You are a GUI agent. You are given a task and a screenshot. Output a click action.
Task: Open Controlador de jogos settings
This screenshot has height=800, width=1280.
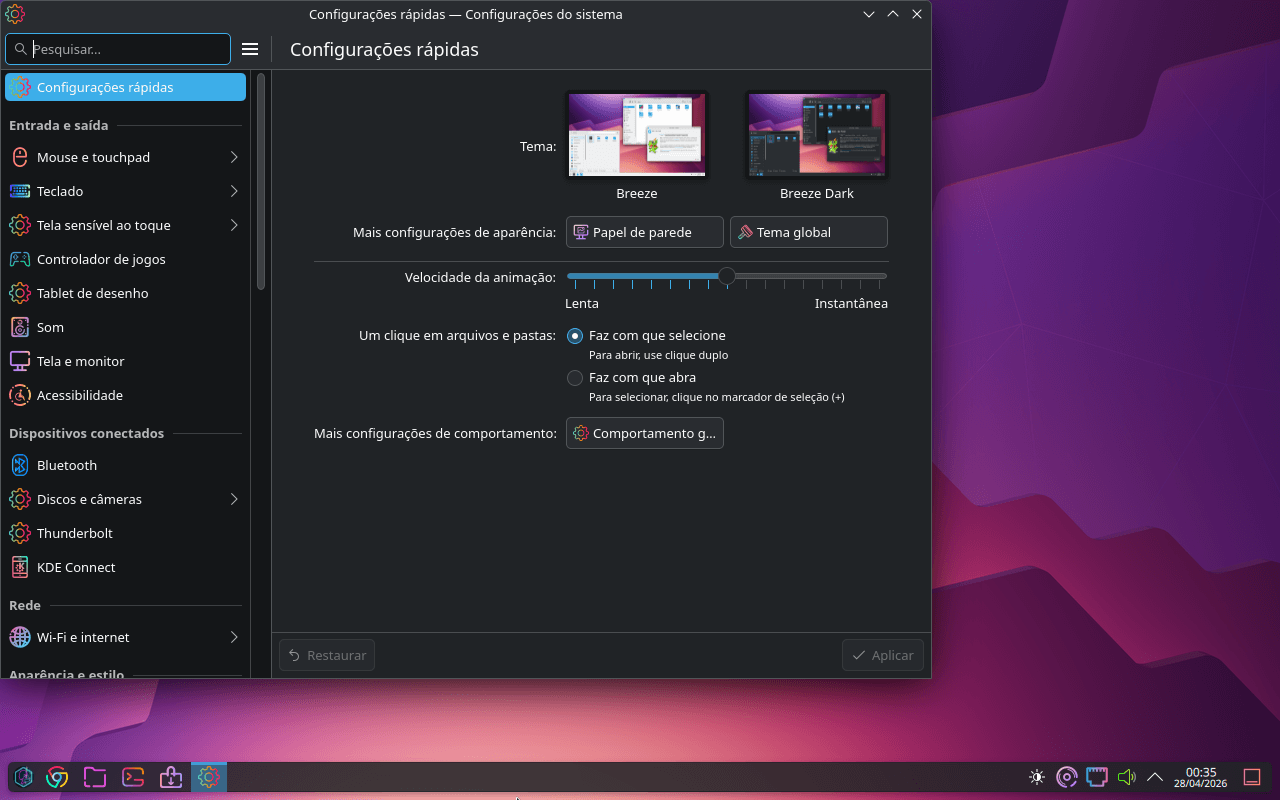pos(102,259)
